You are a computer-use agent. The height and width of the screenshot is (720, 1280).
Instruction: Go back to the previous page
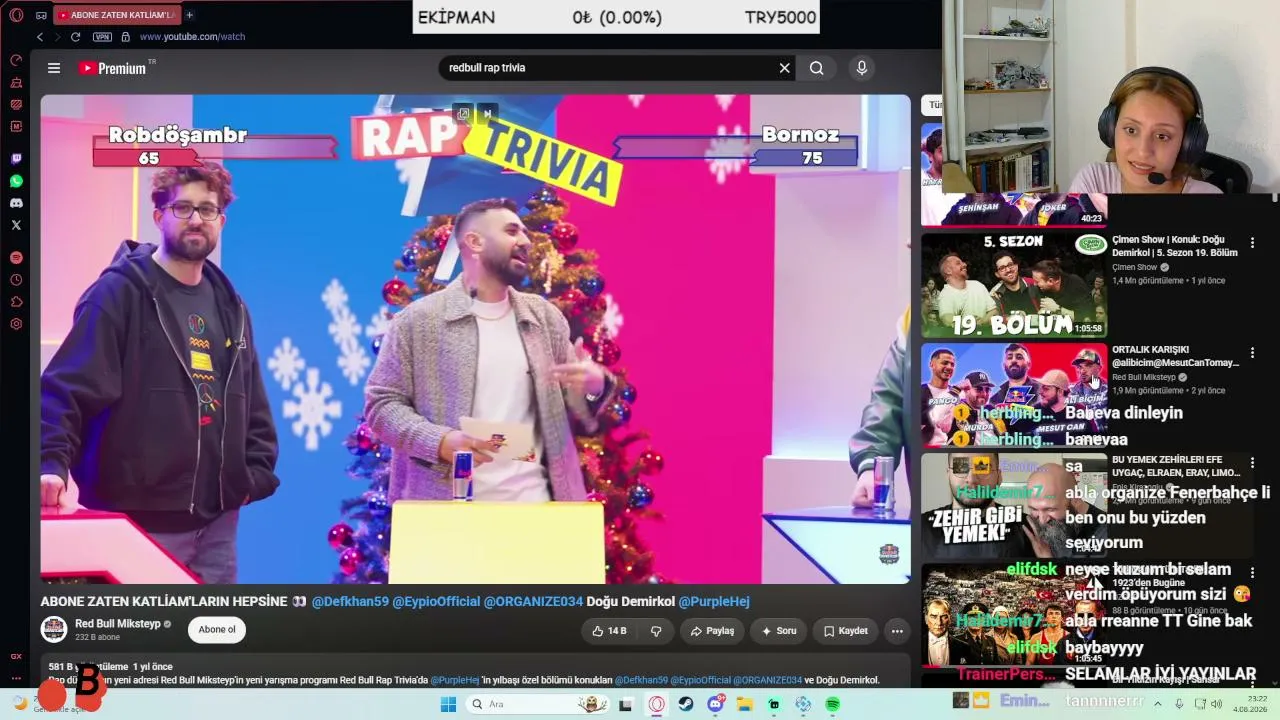coord(40,37)
